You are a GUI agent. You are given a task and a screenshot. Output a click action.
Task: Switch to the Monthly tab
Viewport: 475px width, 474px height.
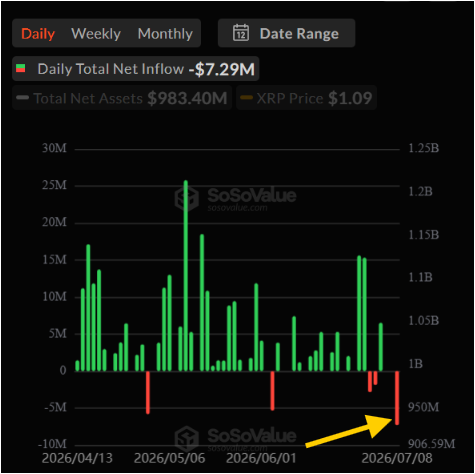coord(165,34)
